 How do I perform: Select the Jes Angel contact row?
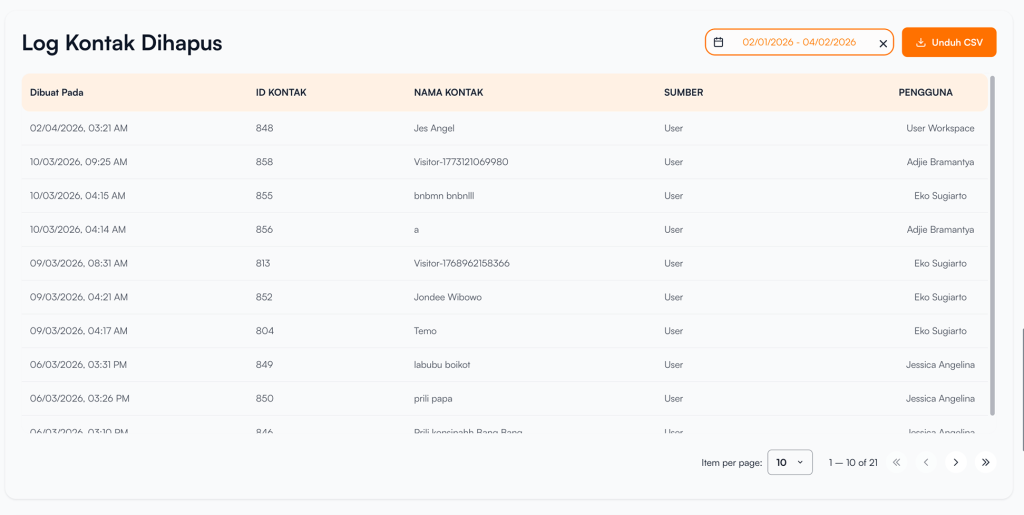click(434, 128)
